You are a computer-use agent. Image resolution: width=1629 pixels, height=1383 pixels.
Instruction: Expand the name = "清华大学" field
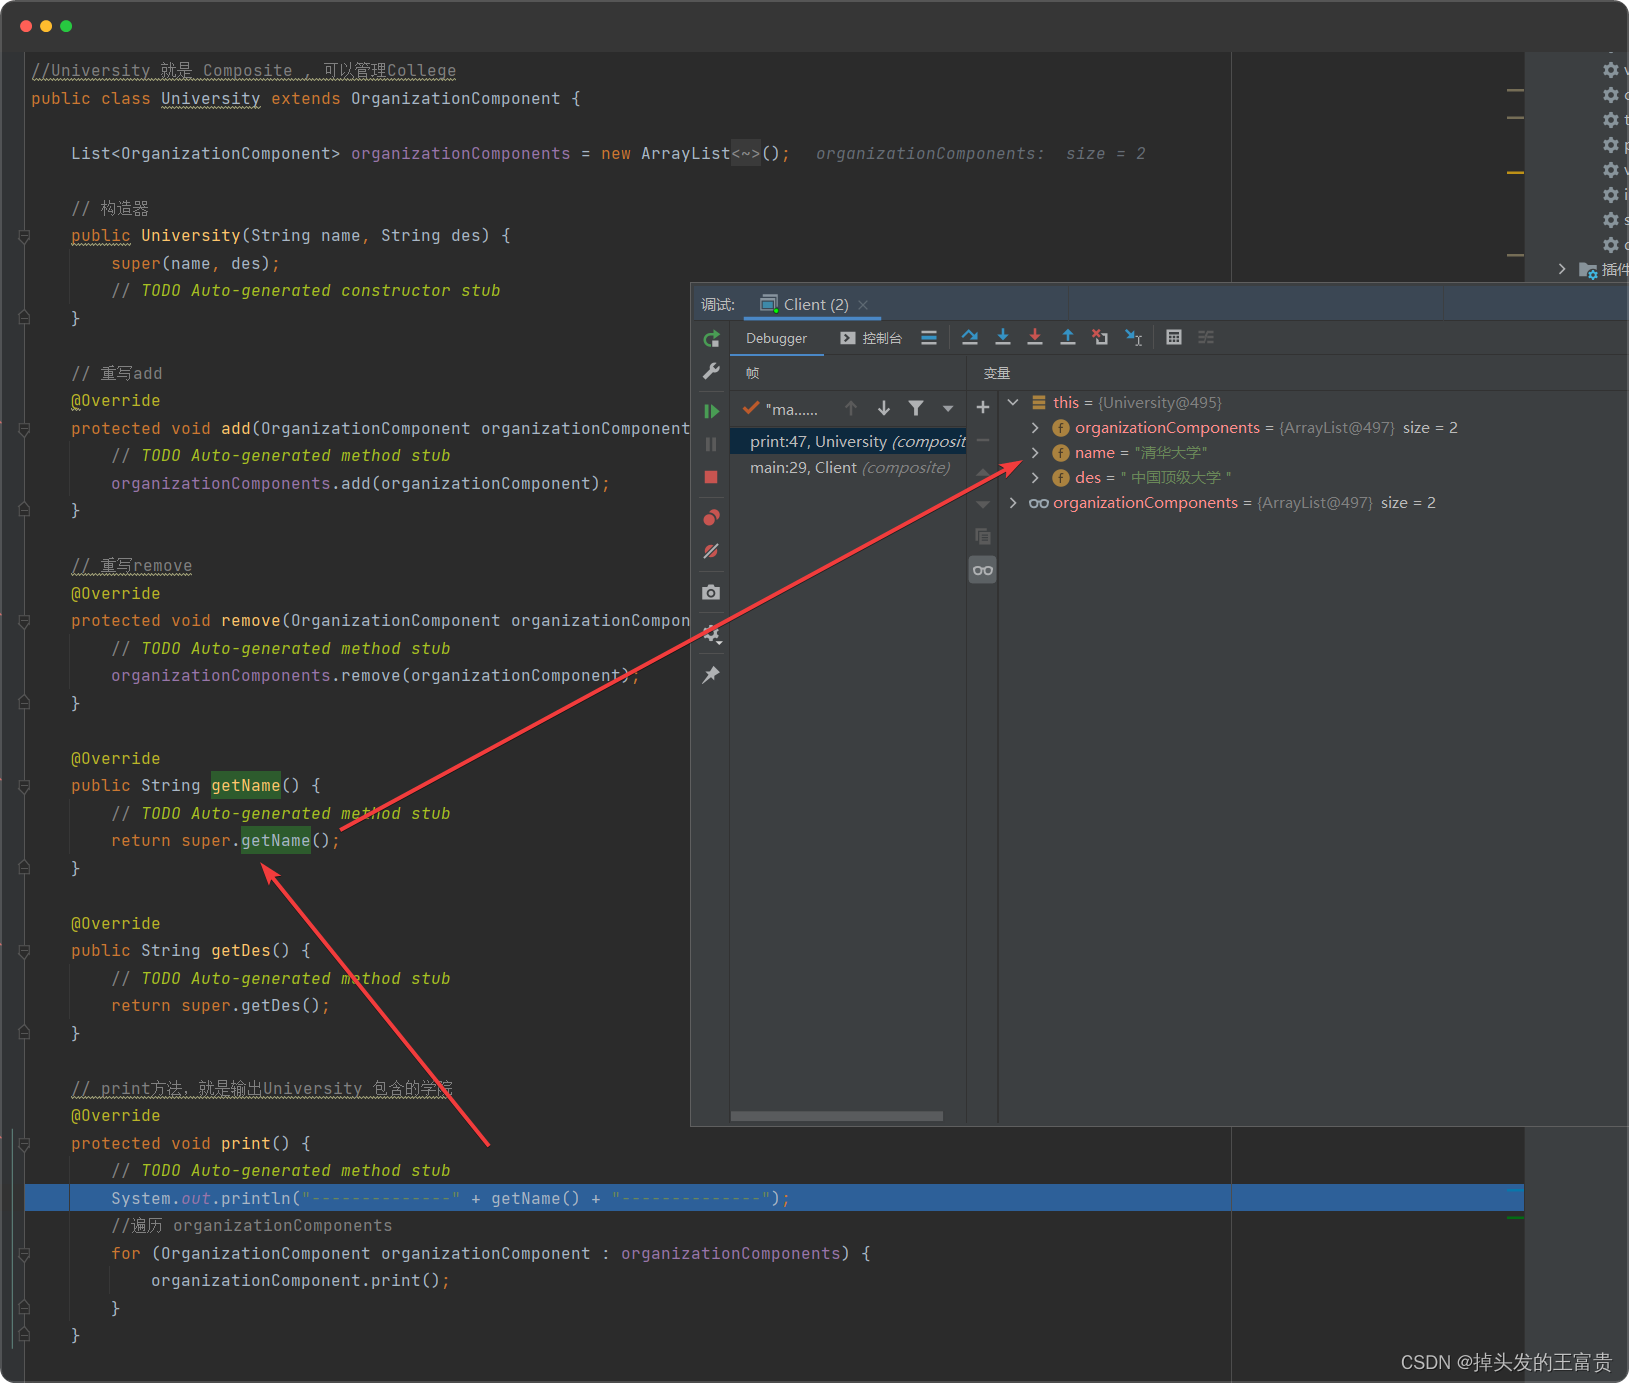tap(1035, 452)
